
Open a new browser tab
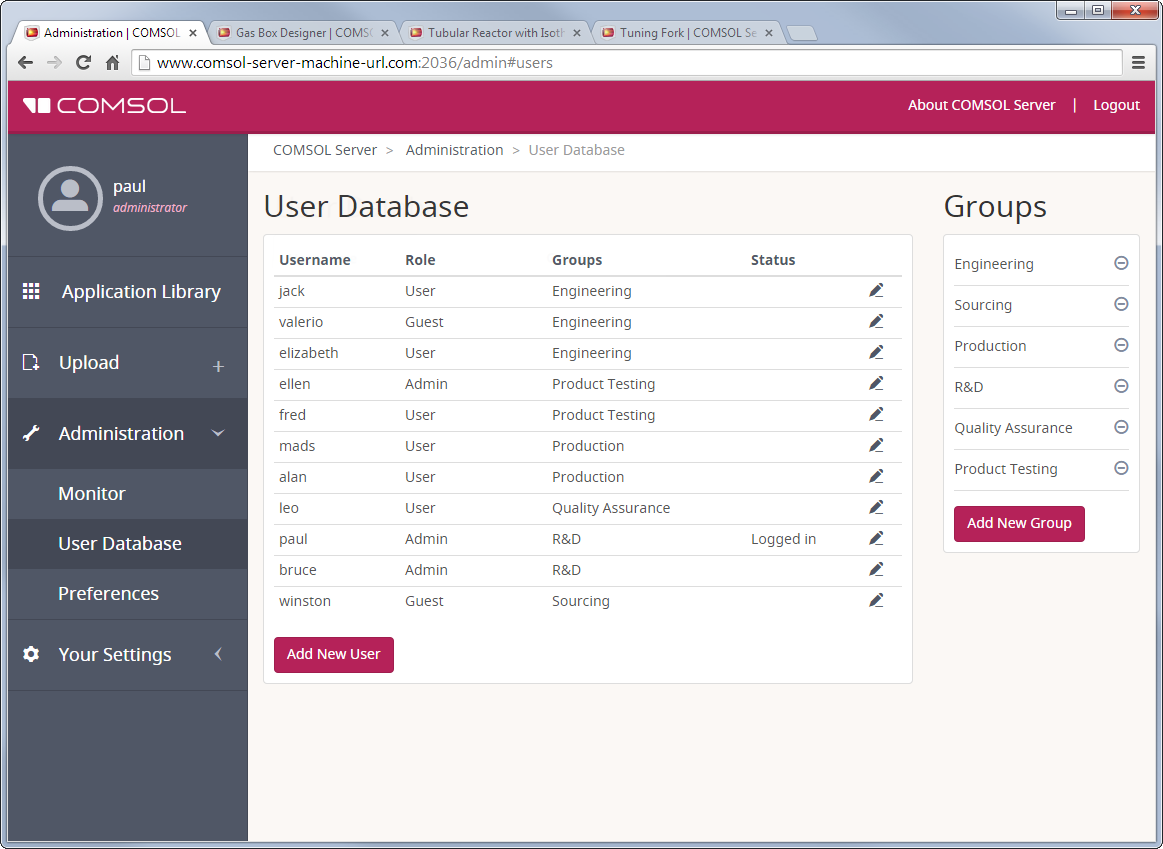[x=801, y=33]
